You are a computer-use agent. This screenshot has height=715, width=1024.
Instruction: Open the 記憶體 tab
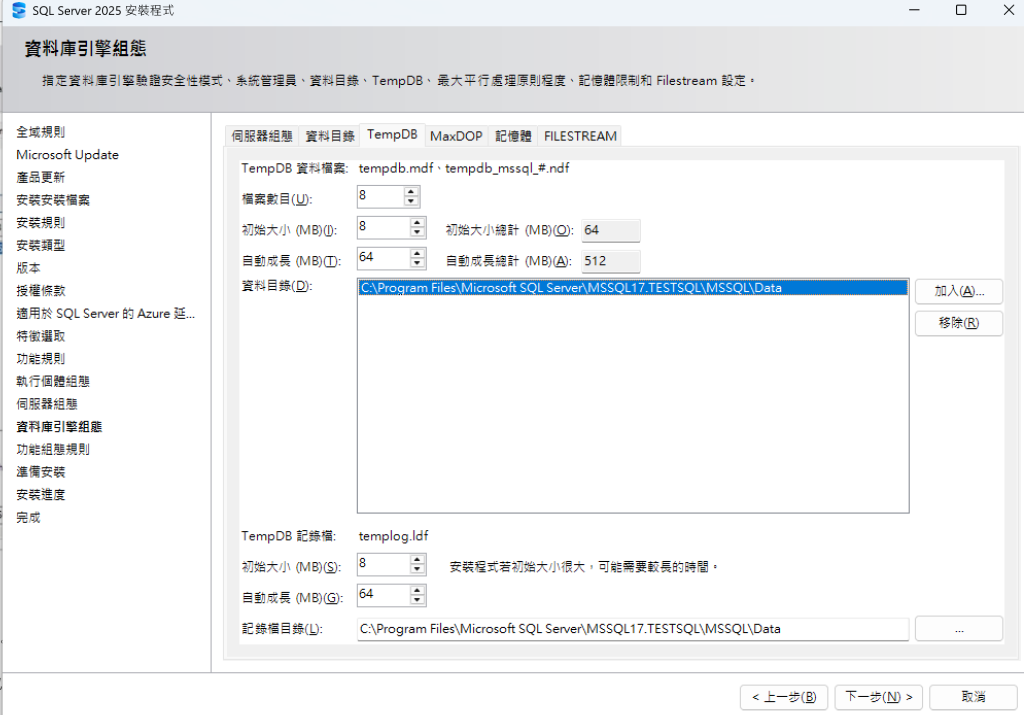pos(513,136)
